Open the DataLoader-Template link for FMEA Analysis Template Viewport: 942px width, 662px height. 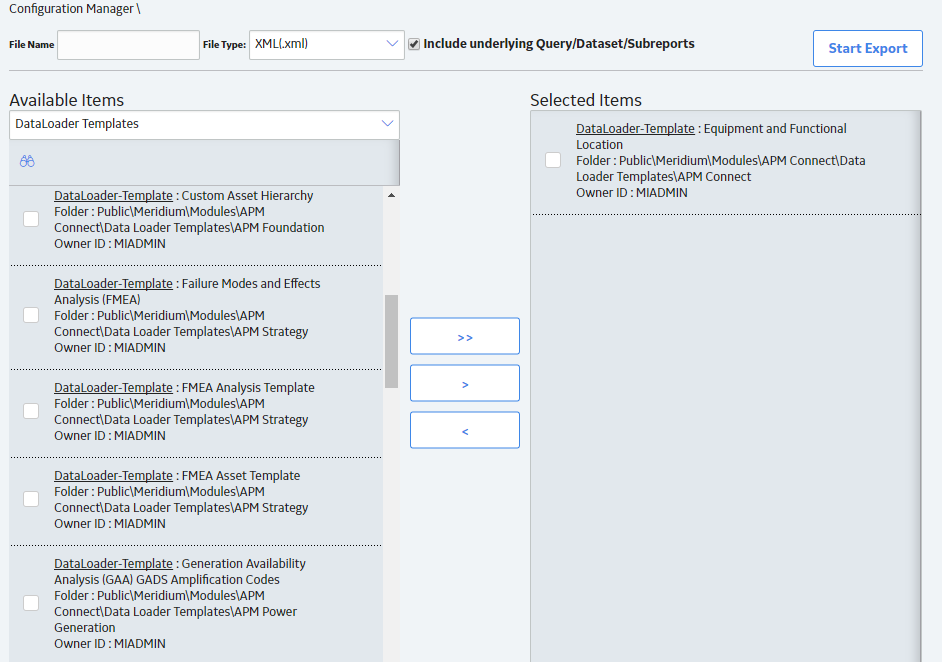(x=114, y=388)
